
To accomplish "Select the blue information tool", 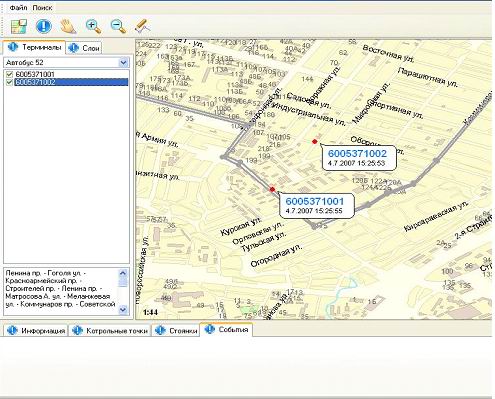I will pyautogui.click(x=43, y=26).
